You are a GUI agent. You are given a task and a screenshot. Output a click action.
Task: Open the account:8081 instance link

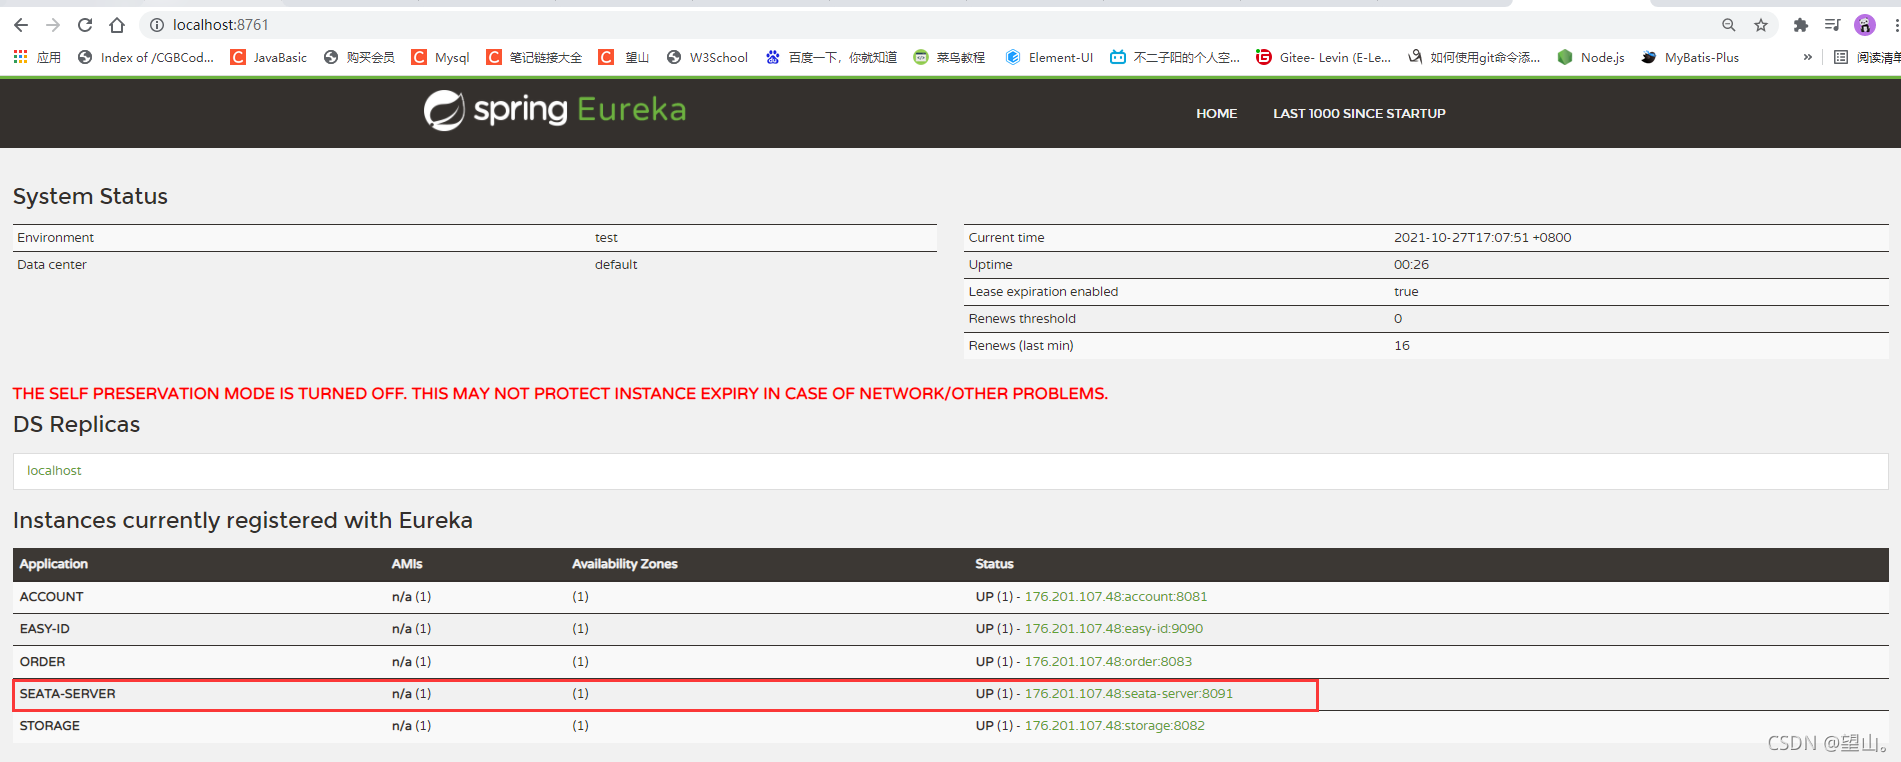click(x=1116, y=597)
